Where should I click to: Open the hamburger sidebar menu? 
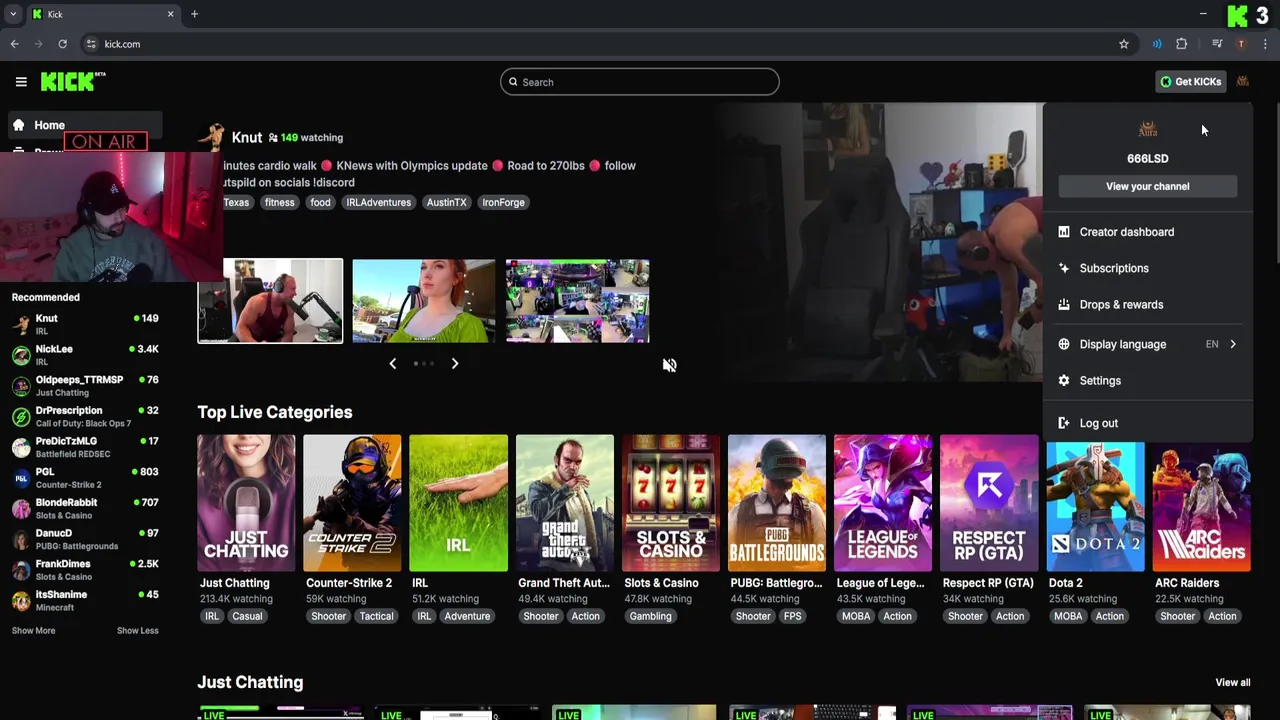tap(21, 82)
